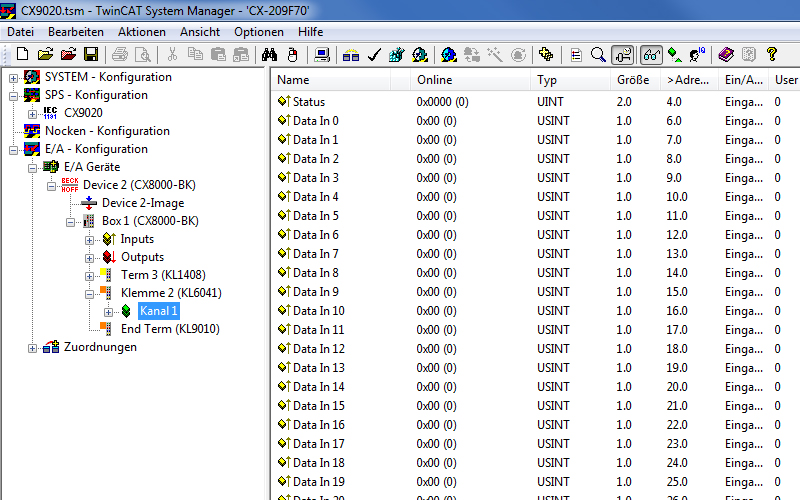Sort by the Online column header
Viewport: 800px width, 500px height.
(470, 80)
